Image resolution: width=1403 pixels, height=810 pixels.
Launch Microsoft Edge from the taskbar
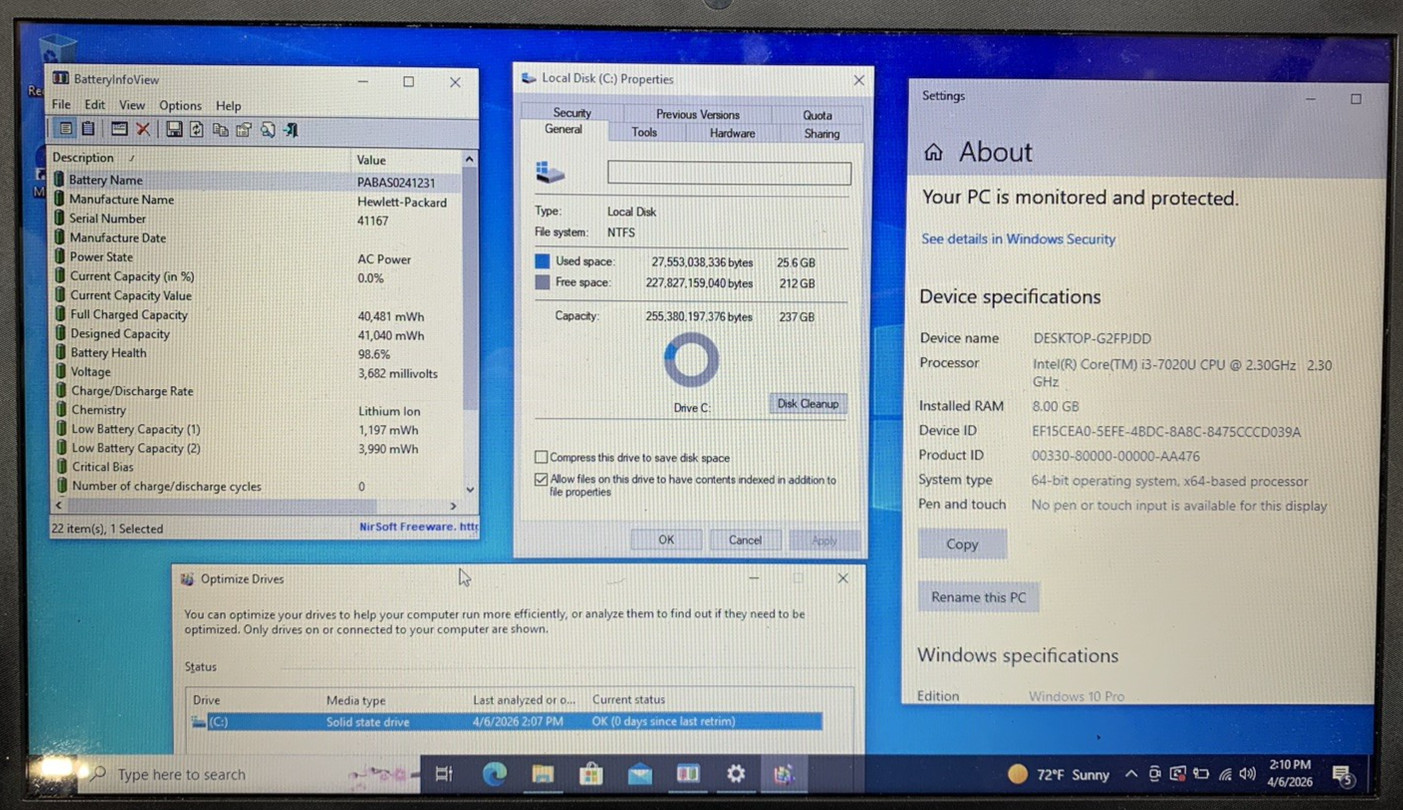point(494,774)
